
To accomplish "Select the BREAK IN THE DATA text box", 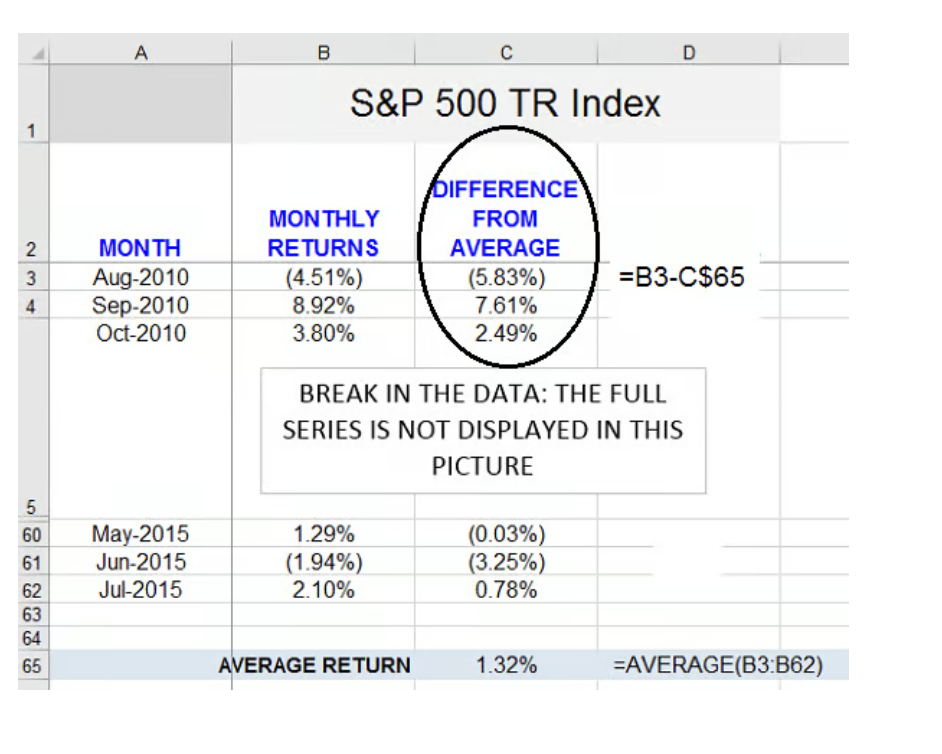I will coord(483,430).
